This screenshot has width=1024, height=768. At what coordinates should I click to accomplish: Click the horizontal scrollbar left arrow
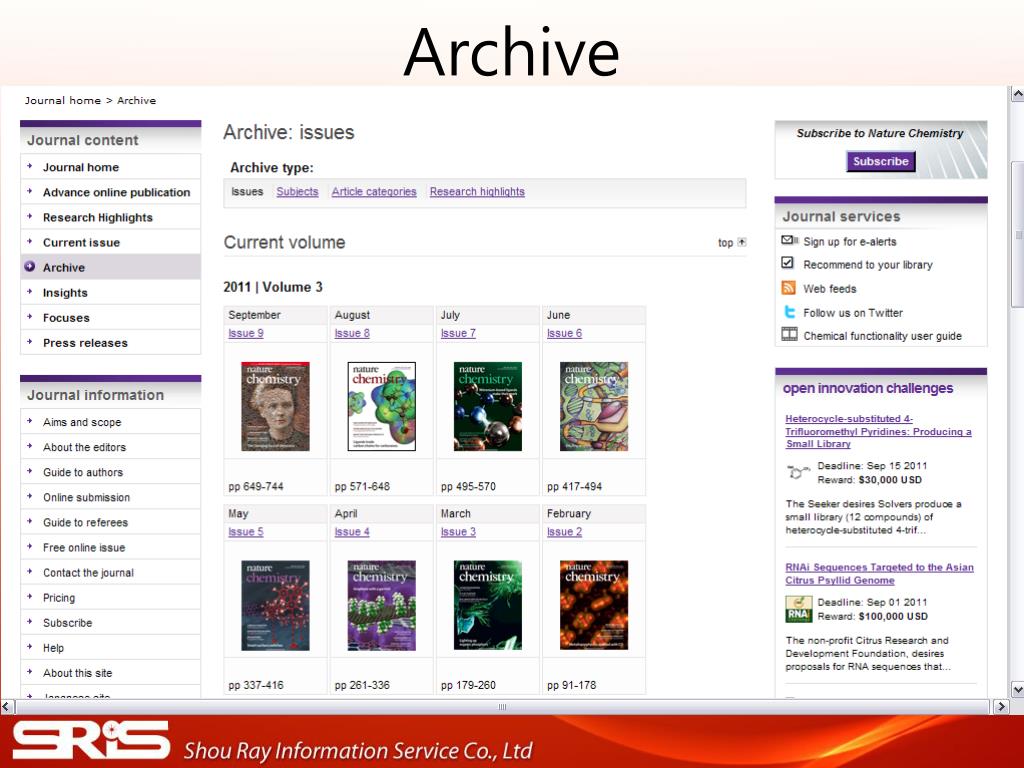[x=7, y=707]
